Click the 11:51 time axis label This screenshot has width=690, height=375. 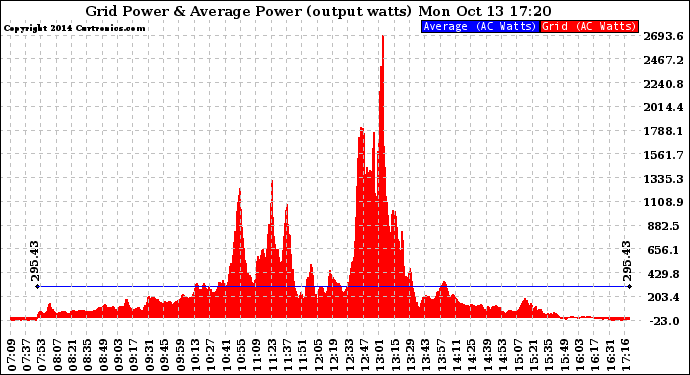click(301, 354)
